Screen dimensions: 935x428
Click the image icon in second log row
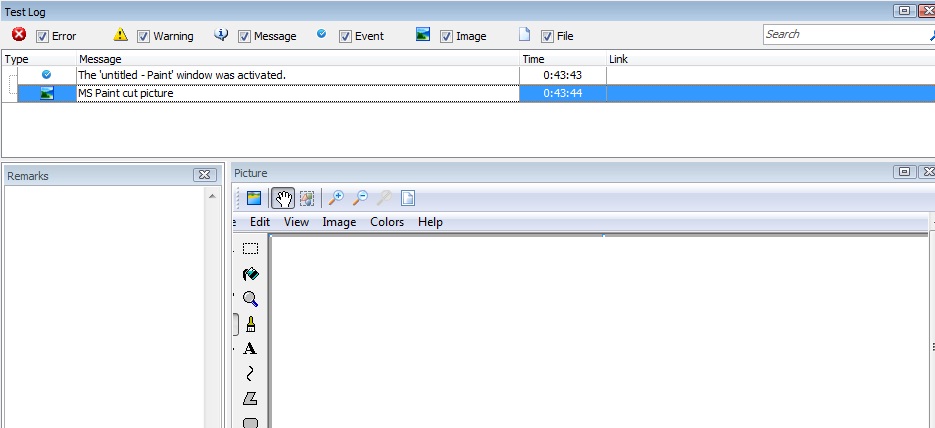46,93
